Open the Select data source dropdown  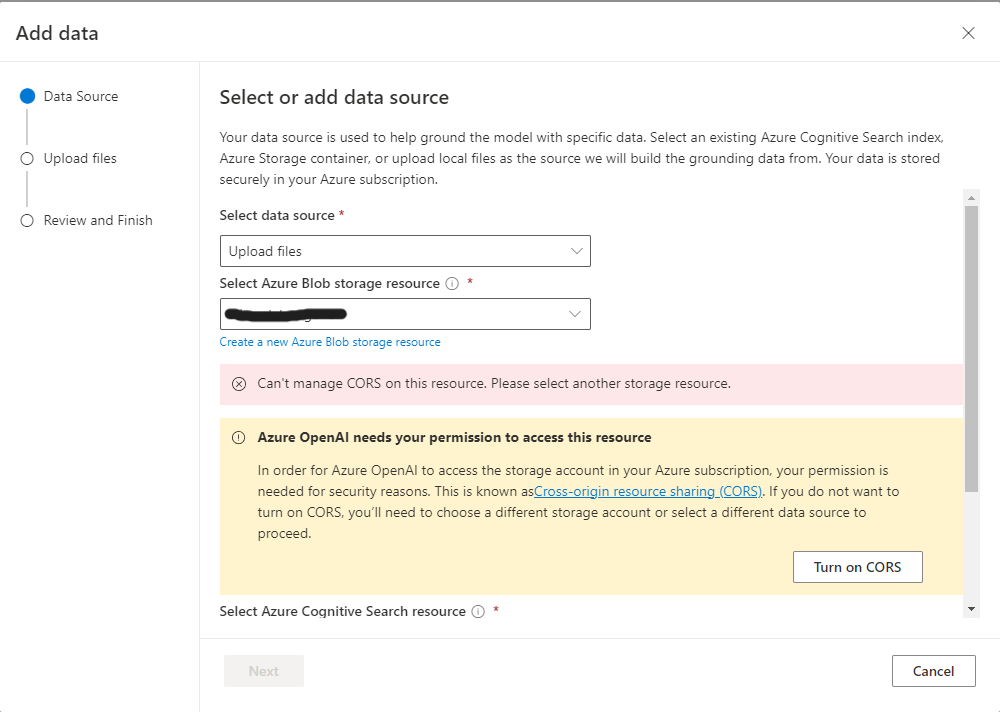(x=404, y=251)
